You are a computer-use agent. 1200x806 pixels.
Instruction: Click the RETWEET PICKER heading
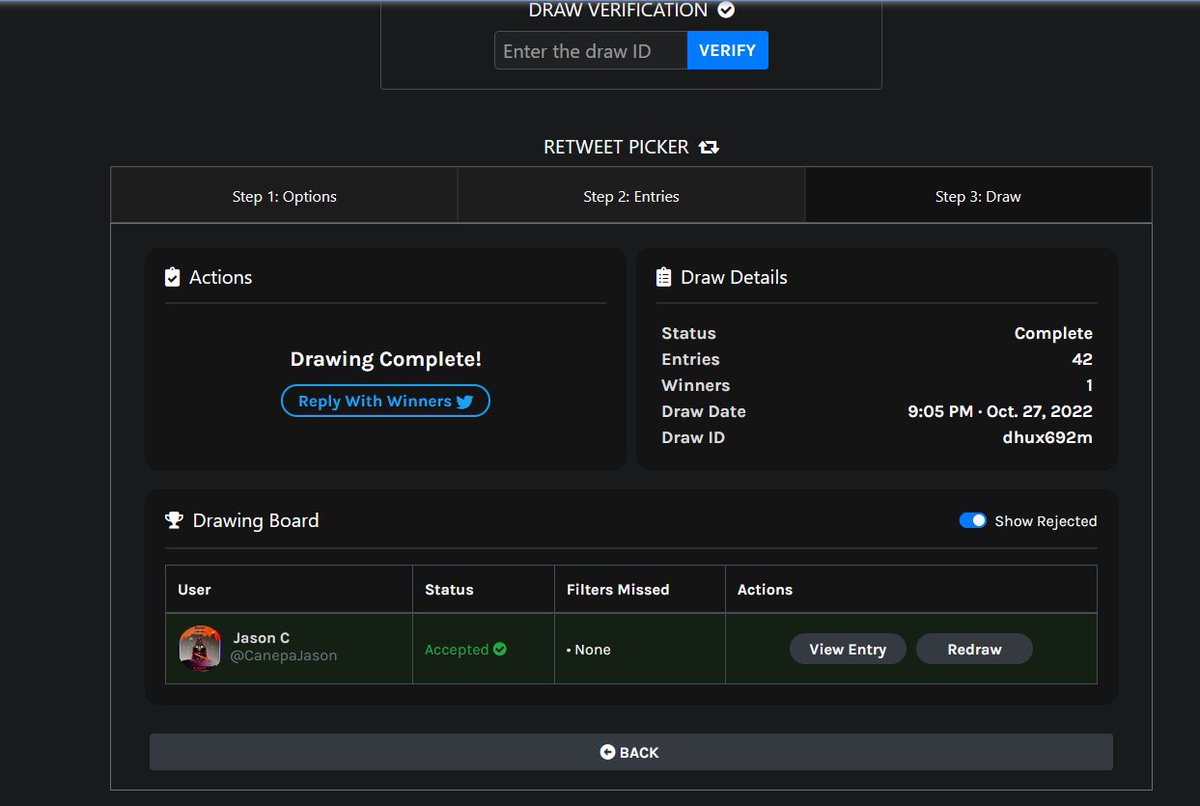[x=616, y=147]
